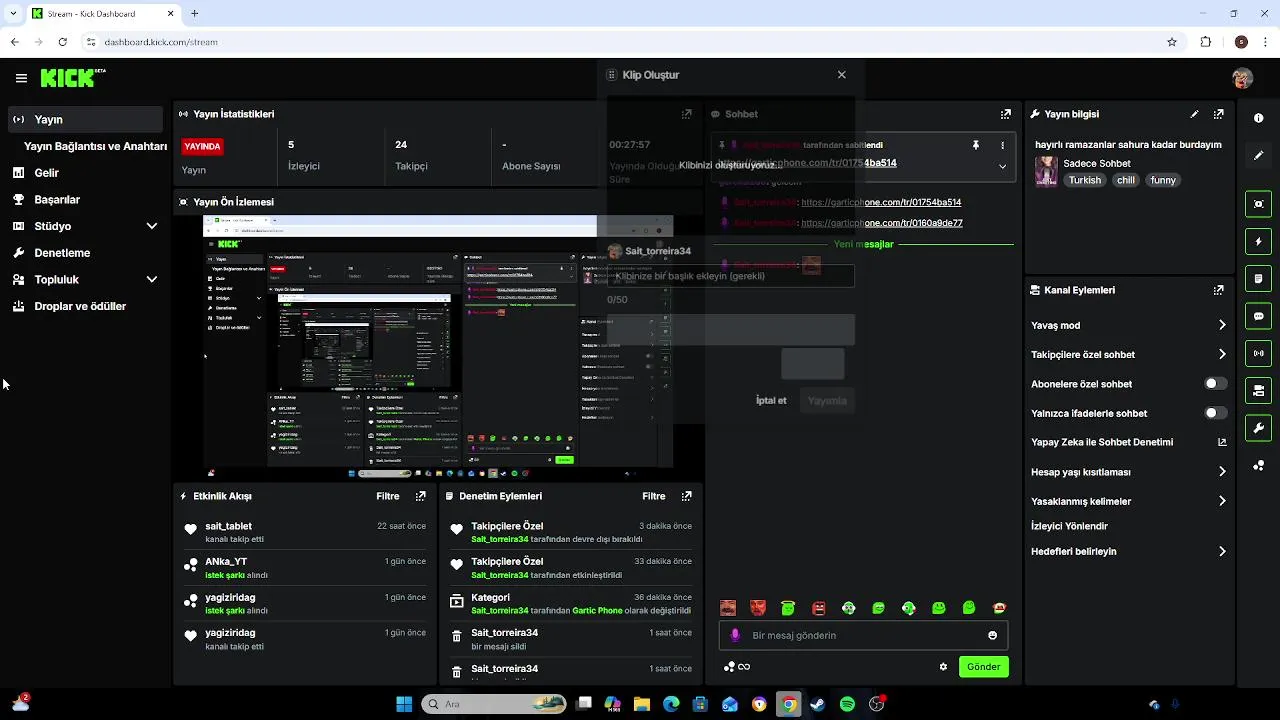The height and width of the screenshot is (720, 1280).
Task: Focus the Bir mesaj gönderin input
Action: [863, 635]
